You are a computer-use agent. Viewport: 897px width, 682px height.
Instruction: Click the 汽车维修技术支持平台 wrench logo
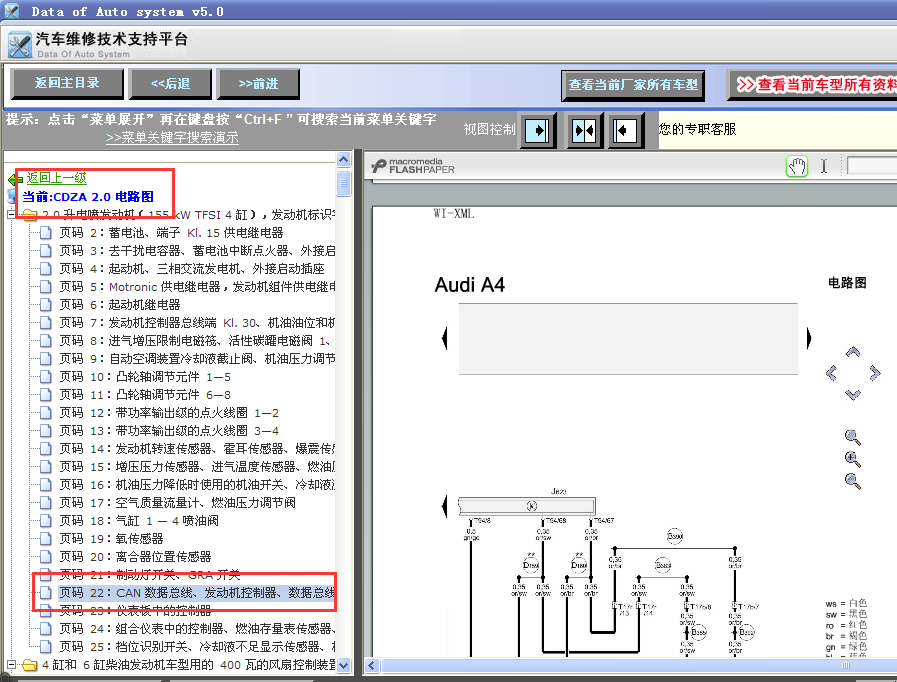[x=19, y=45]
